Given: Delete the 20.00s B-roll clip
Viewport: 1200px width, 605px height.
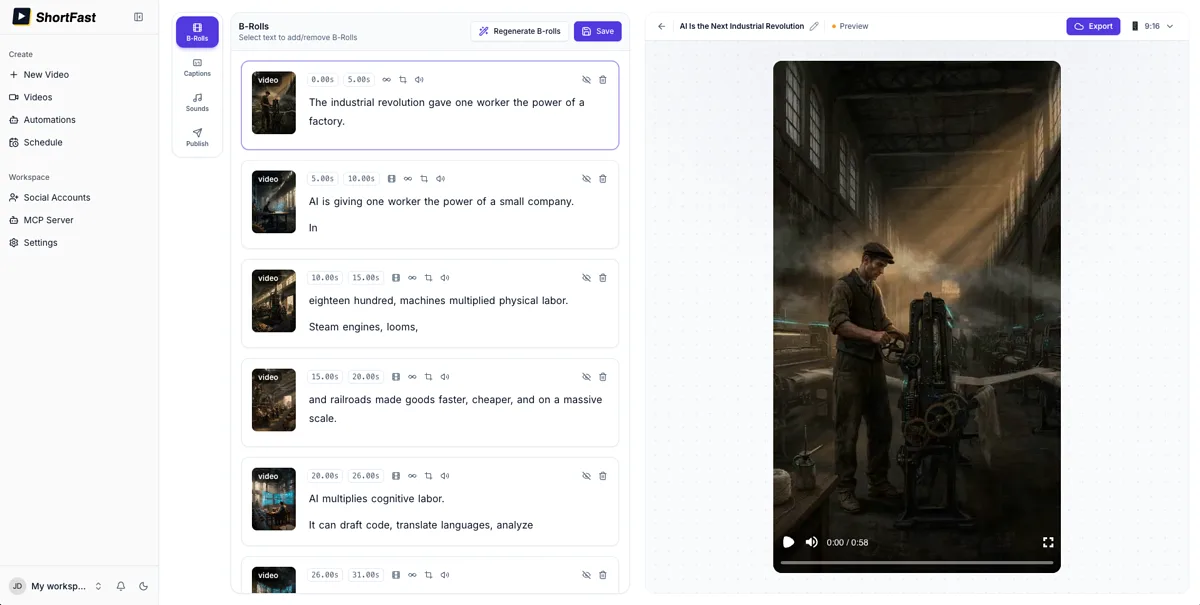Looking at the screenshot, I should click(x=603, y=476).
